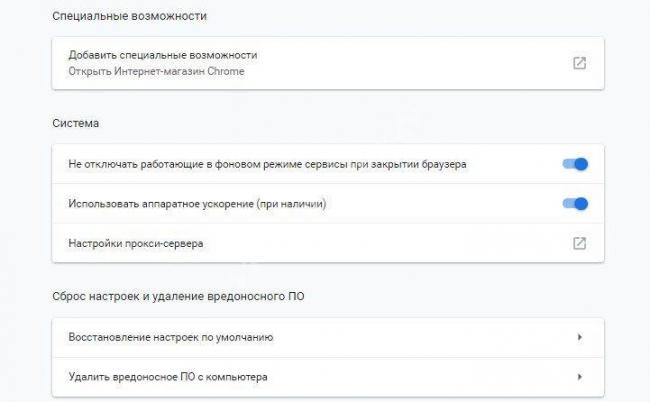Open Восстановление настроек по умолчанию option
650x402 pixels.
coord(328,337)
